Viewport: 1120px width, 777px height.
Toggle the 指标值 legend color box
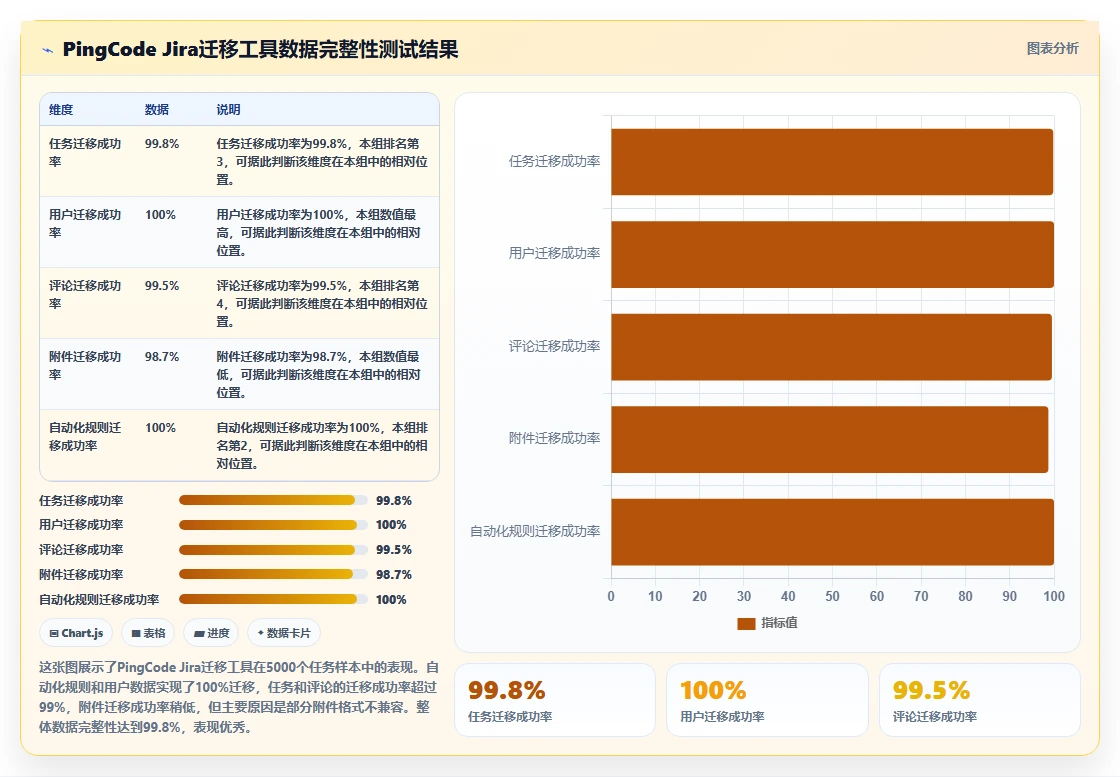tap(746, 623)
